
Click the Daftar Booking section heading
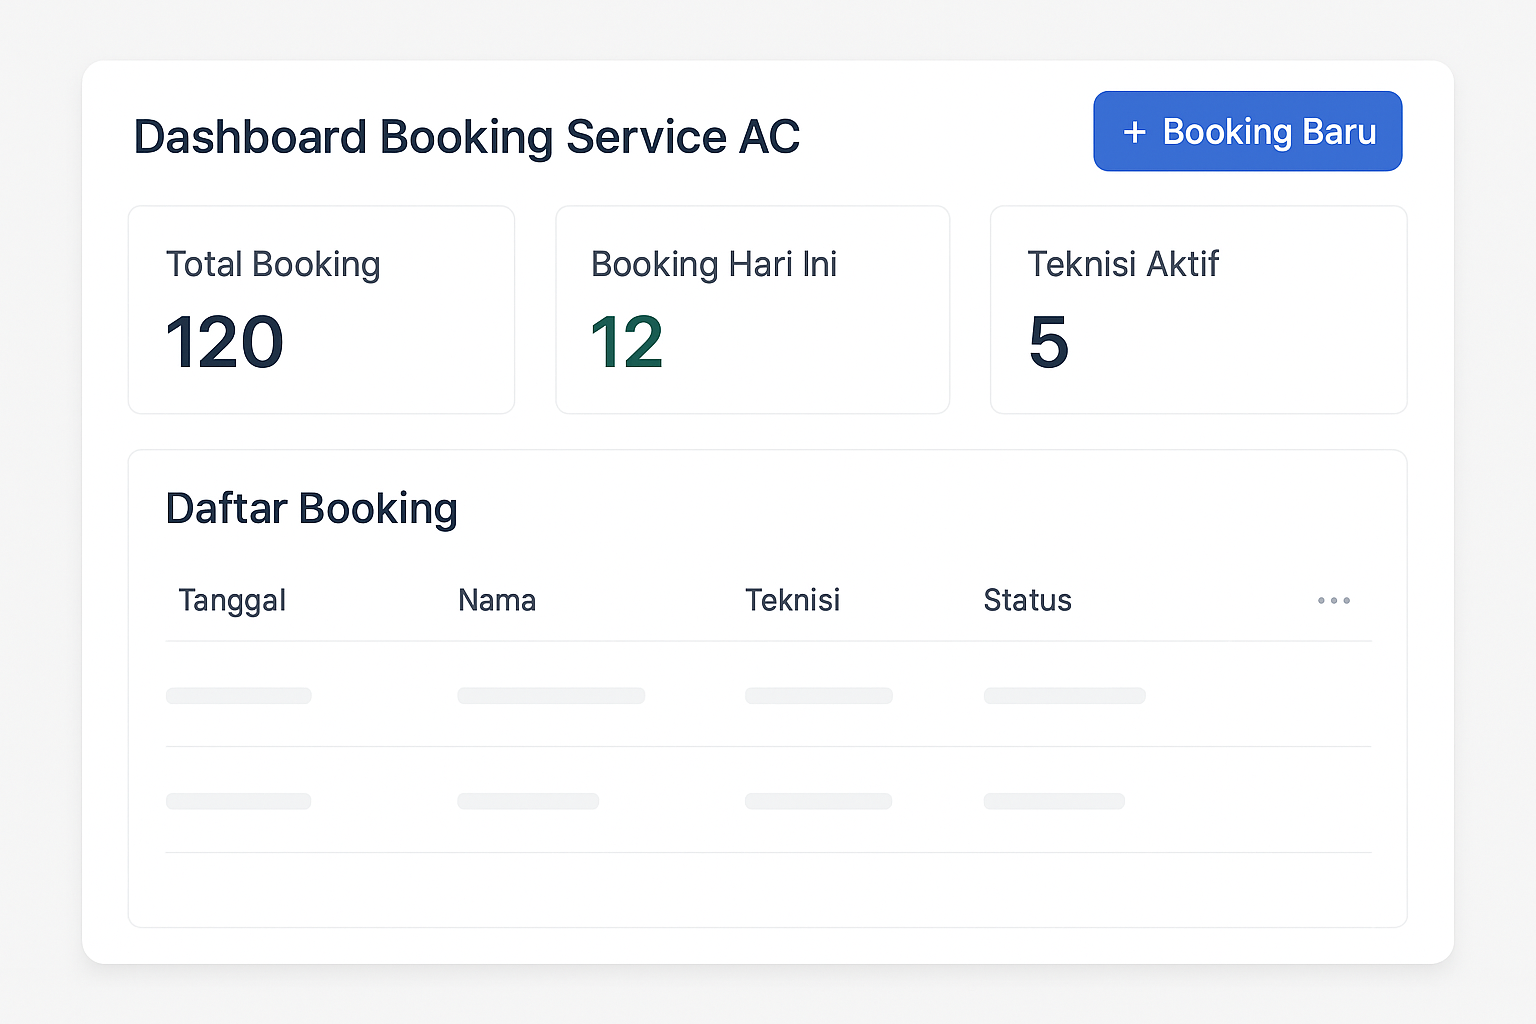pyautogui.click(x=311, y=508)
